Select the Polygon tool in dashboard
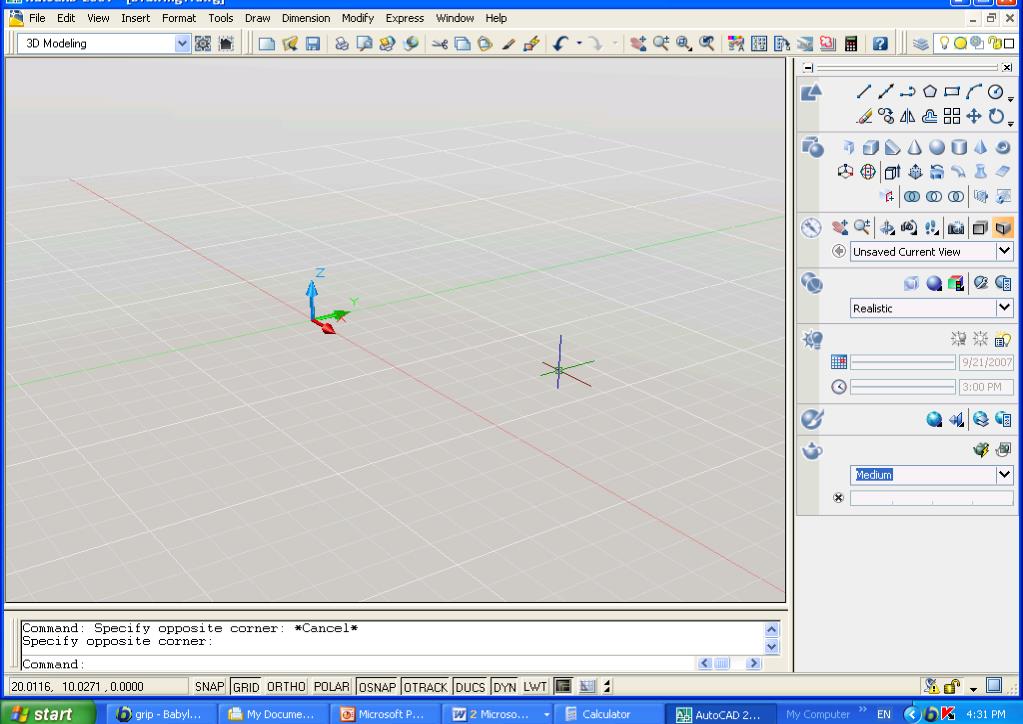Screen dimensions: 1023x724 coord(930,92)
